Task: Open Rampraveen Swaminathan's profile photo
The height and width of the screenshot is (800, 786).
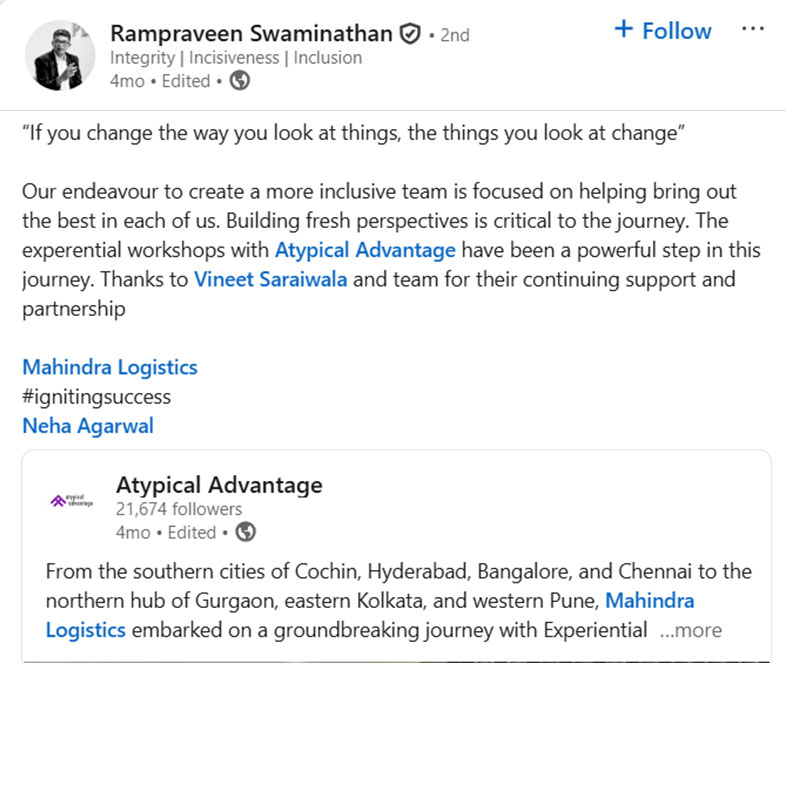Action: (60, 56)
